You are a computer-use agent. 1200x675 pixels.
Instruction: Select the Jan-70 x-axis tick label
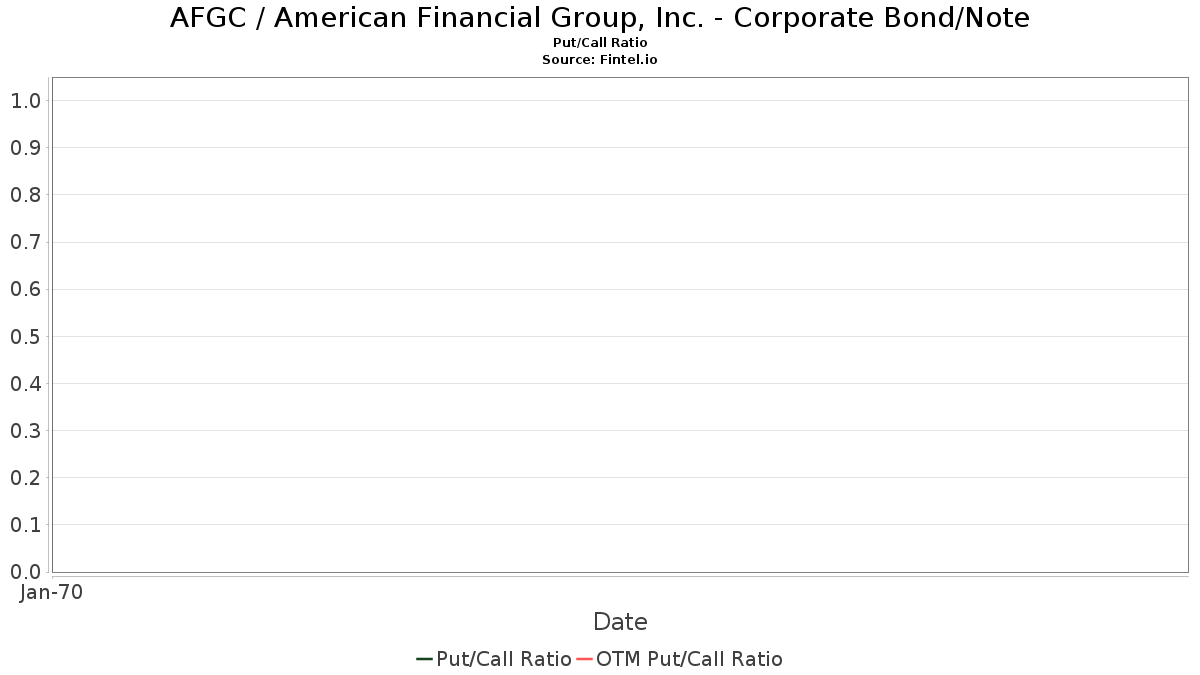point(51,592)
